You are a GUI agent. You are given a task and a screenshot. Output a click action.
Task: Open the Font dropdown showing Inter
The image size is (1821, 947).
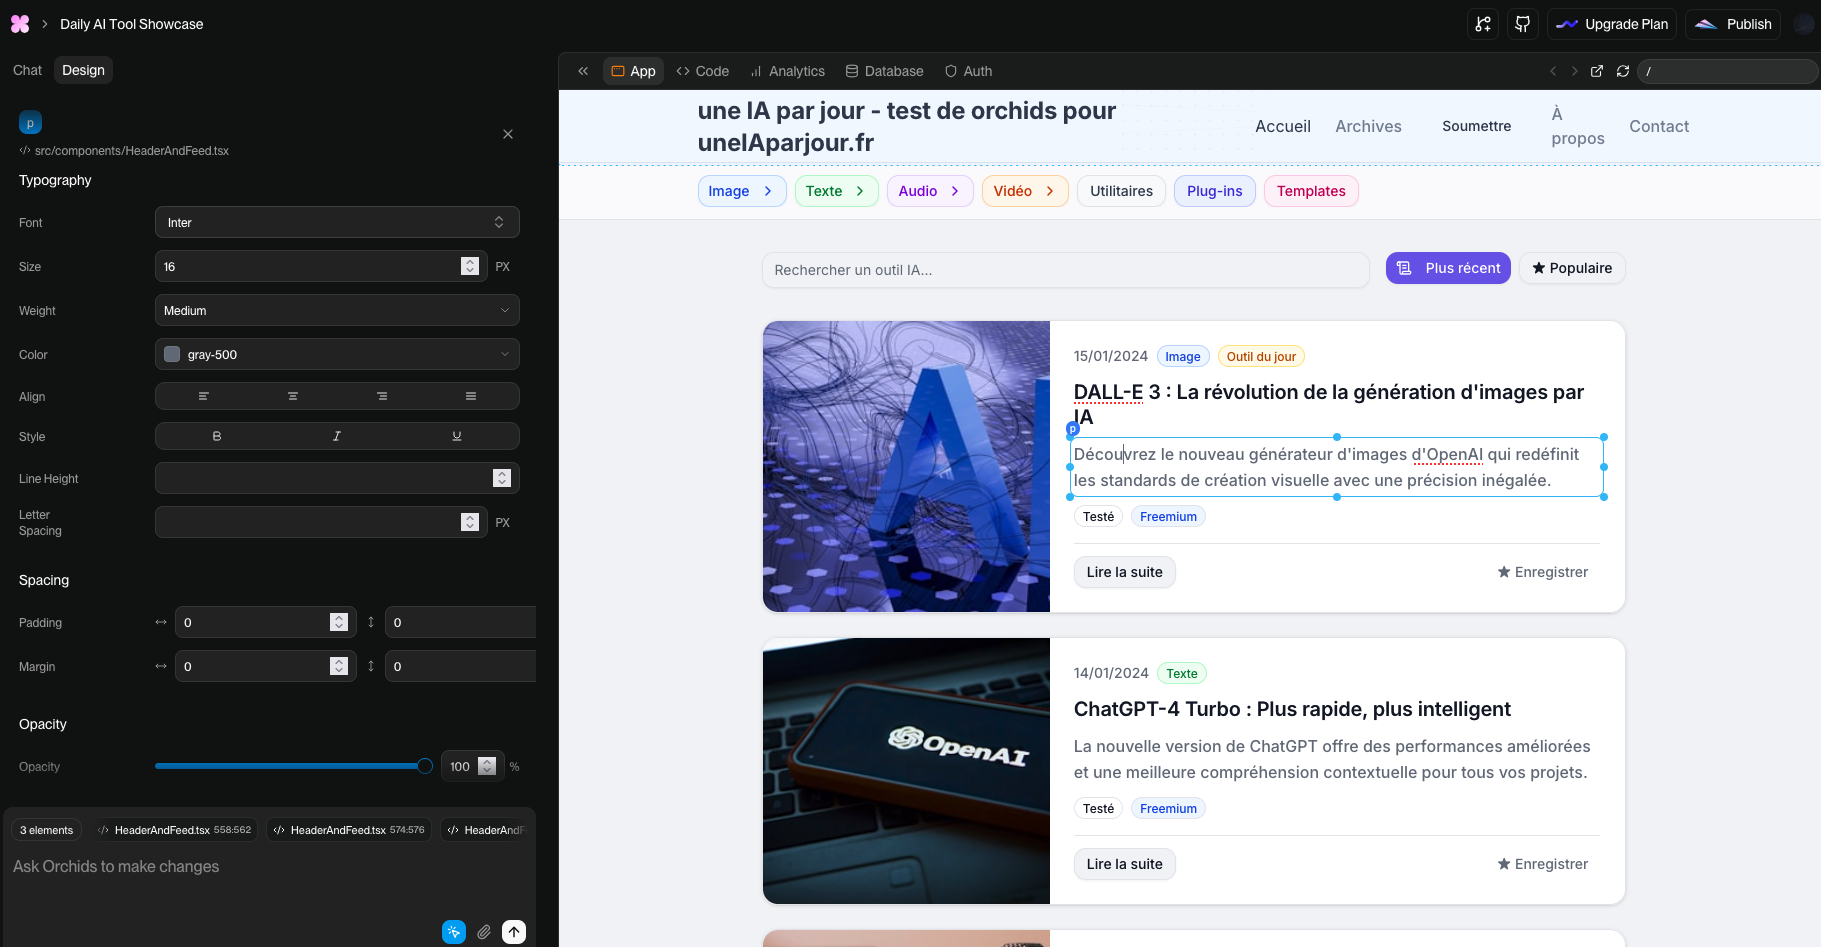(337, 222)
